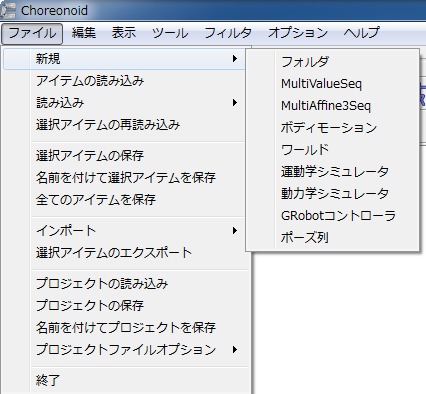Choose アイテムの読み込み
The height and width of the screenshot is (394, 426).
tap(124, 81)
